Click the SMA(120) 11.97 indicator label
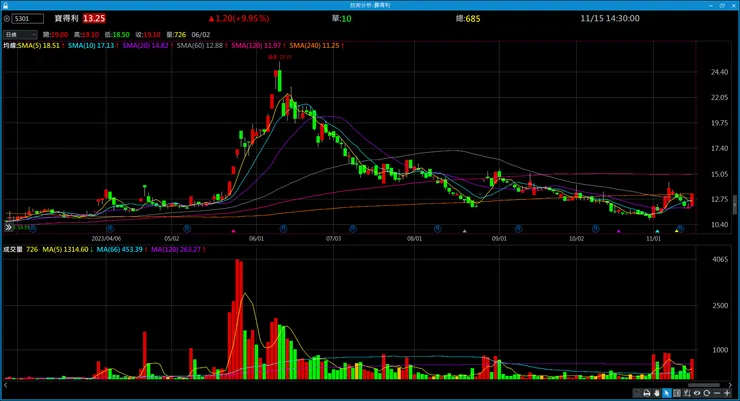Image resolution: width=740 pixels, height=401 pixels. pyautogui.click(x=256, y=46)
